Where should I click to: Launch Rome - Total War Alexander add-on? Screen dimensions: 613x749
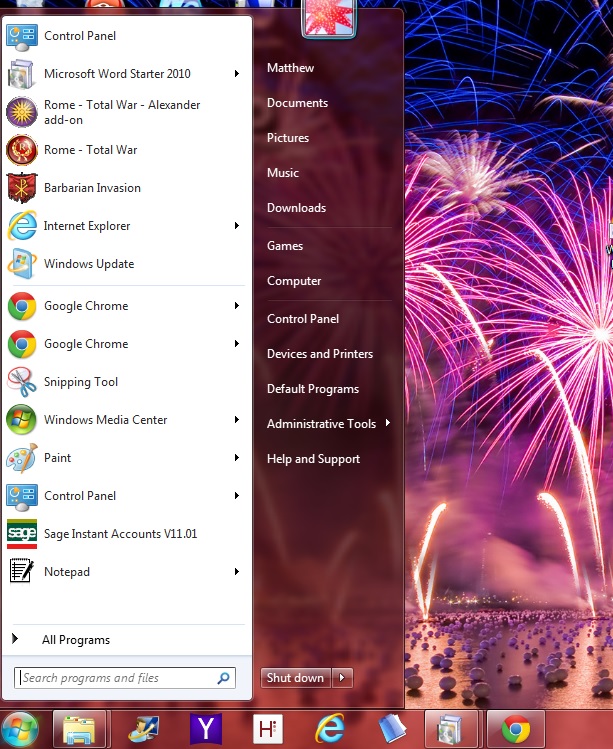point(120,112)
